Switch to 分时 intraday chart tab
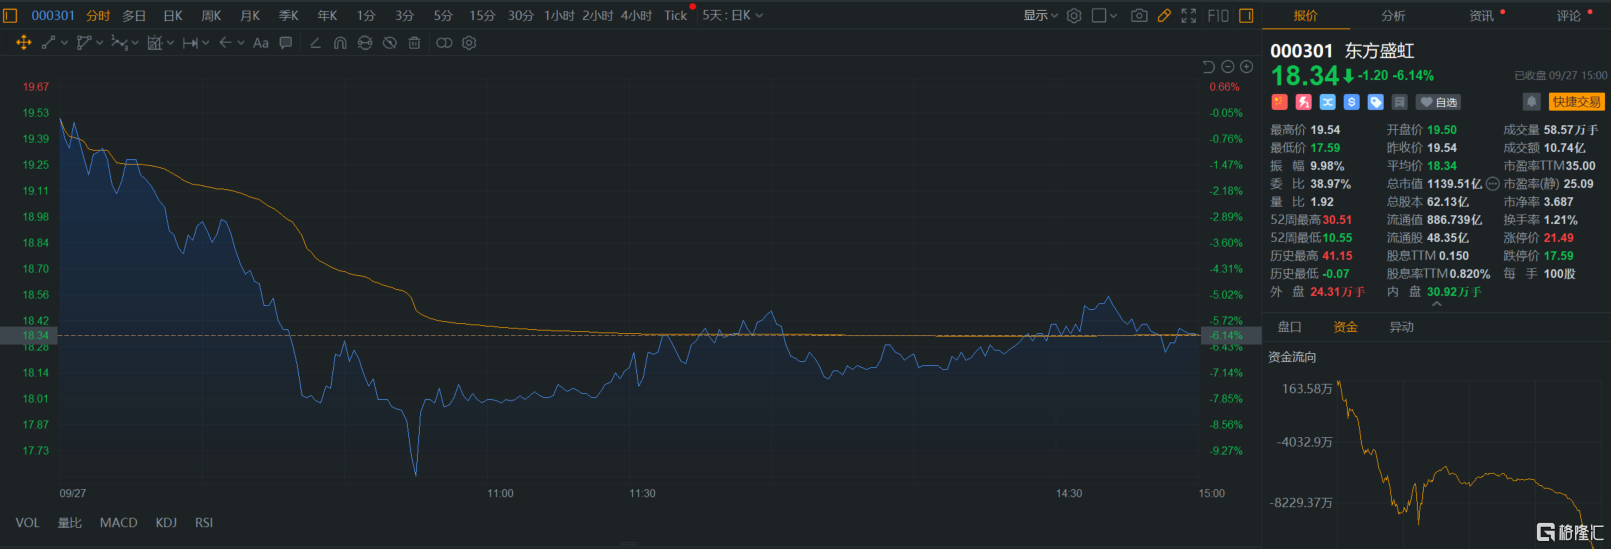Viewport: 1611px width, 549px height. (x=98, y=15)
